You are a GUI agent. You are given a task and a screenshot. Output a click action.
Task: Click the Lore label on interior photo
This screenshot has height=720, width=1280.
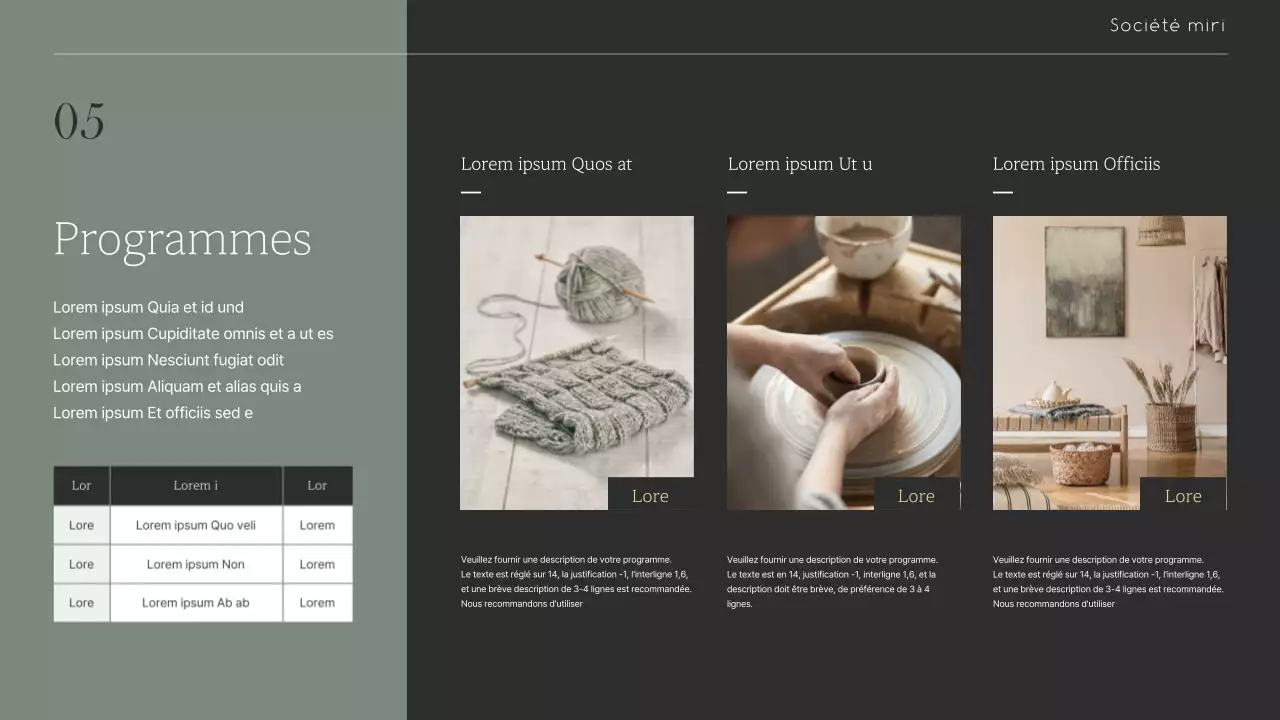(1183, 496)
